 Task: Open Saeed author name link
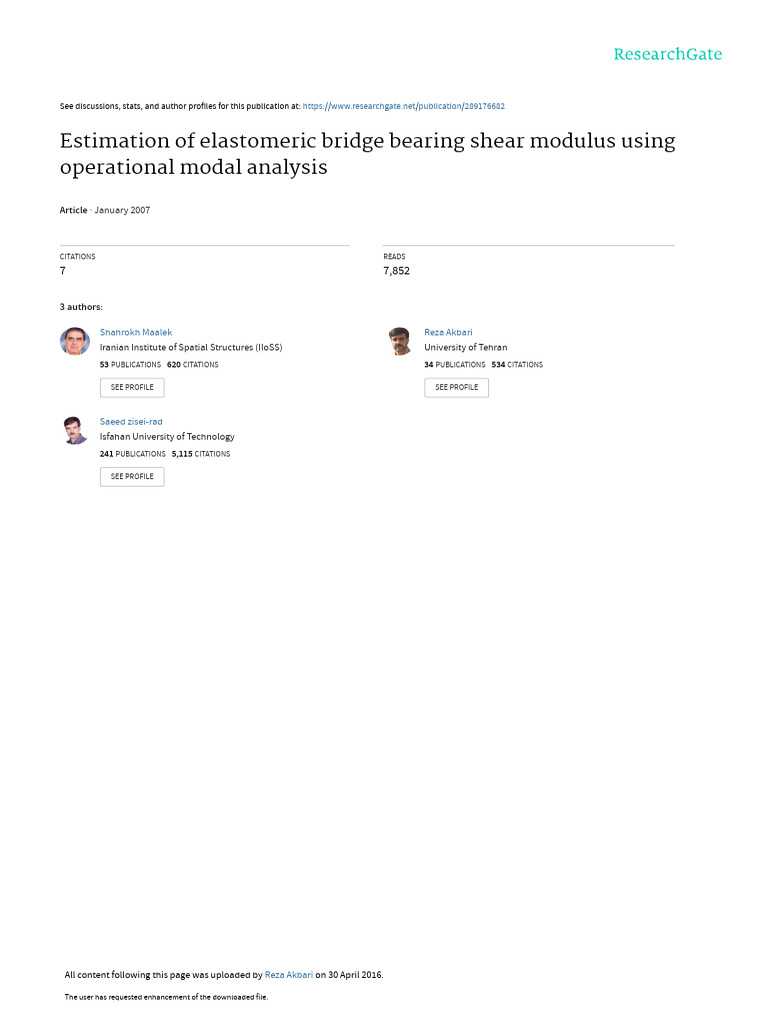[x=131, y=422]
